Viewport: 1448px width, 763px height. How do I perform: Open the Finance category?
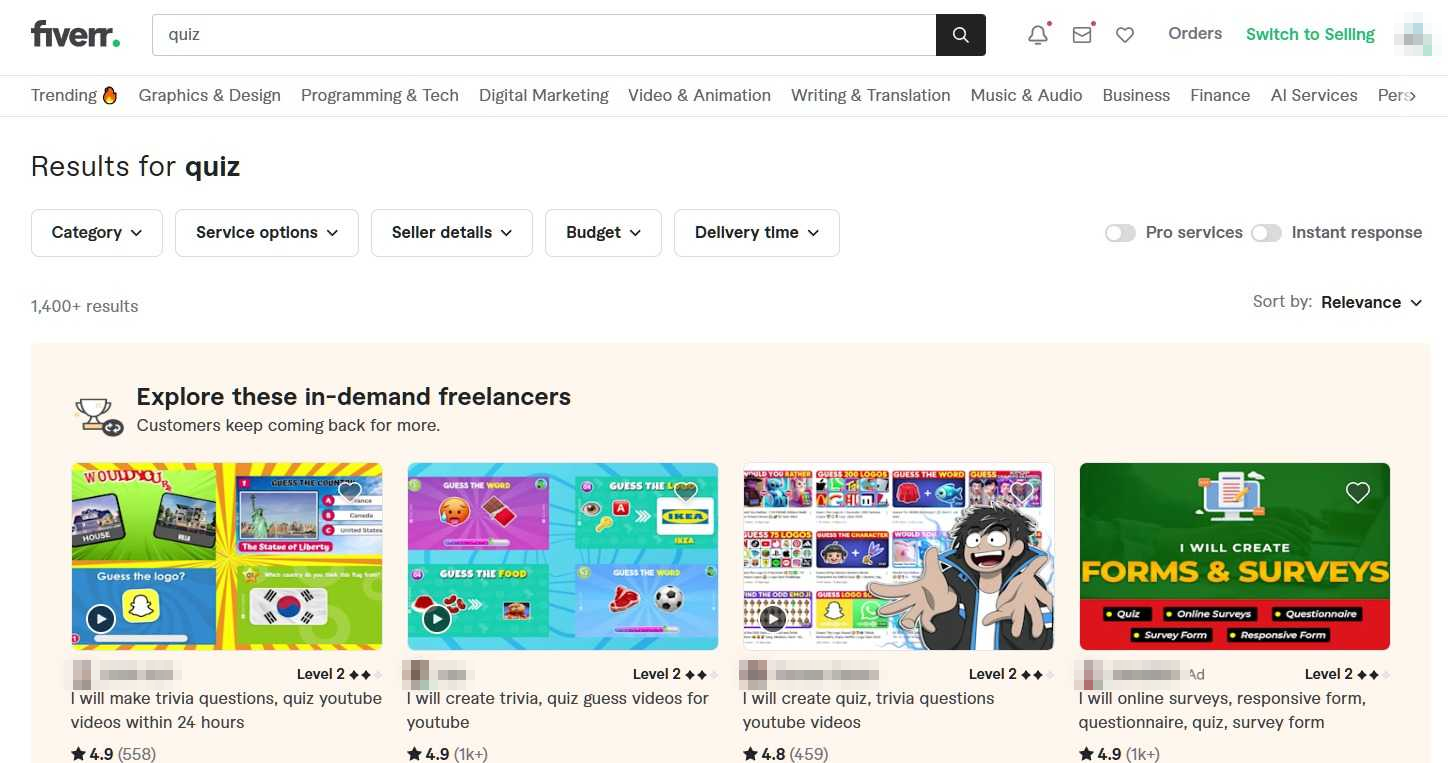click(1220, 96)
